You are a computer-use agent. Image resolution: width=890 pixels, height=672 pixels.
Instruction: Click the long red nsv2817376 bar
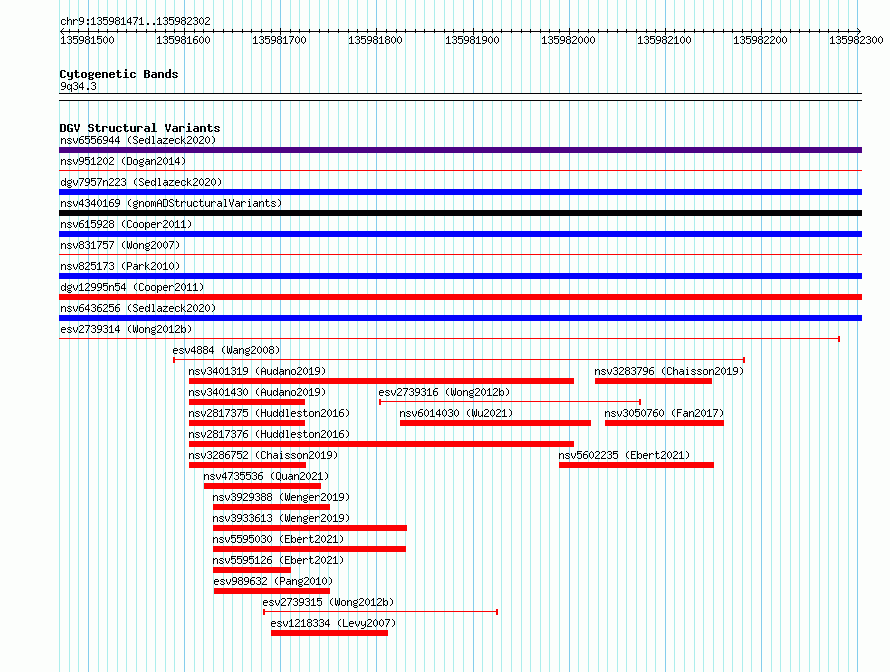click(x=381, y=444)
